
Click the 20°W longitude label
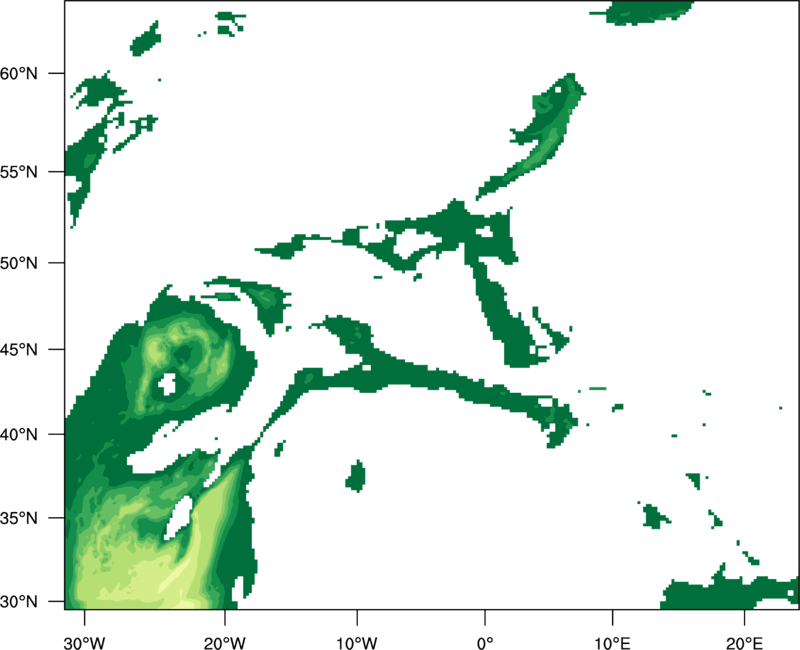coord(225,643)
